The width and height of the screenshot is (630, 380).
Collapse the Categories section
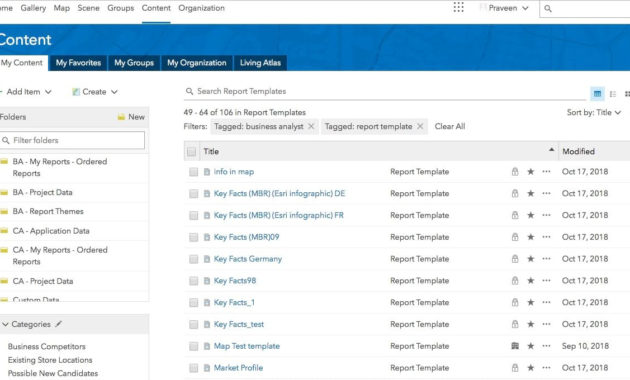point(6,324)
